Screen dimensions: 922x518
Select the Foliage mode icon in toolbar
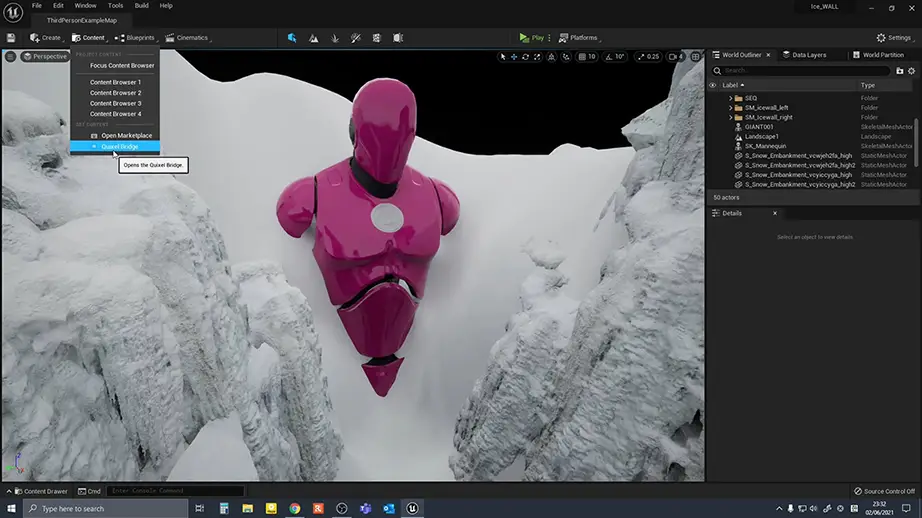coord(335,38)
